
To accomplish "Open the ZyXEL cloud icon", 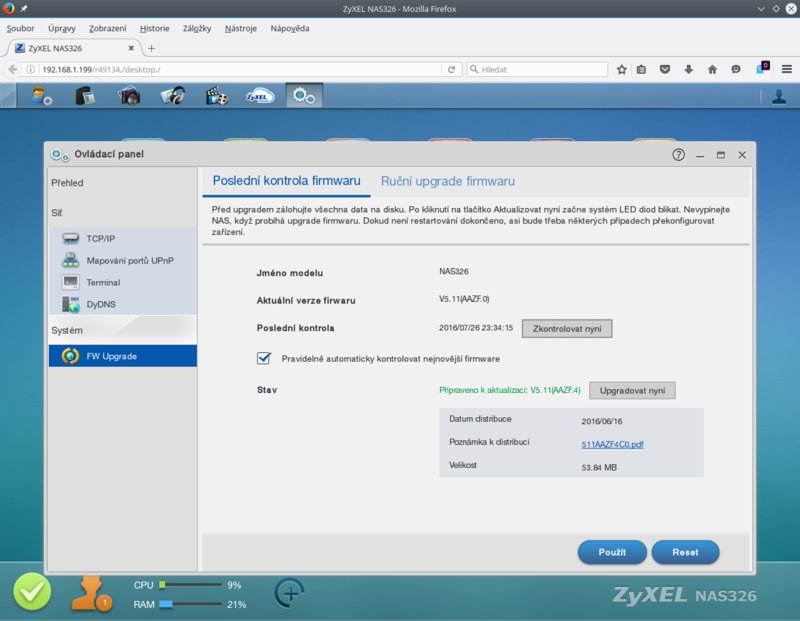I will coord(260,95).
